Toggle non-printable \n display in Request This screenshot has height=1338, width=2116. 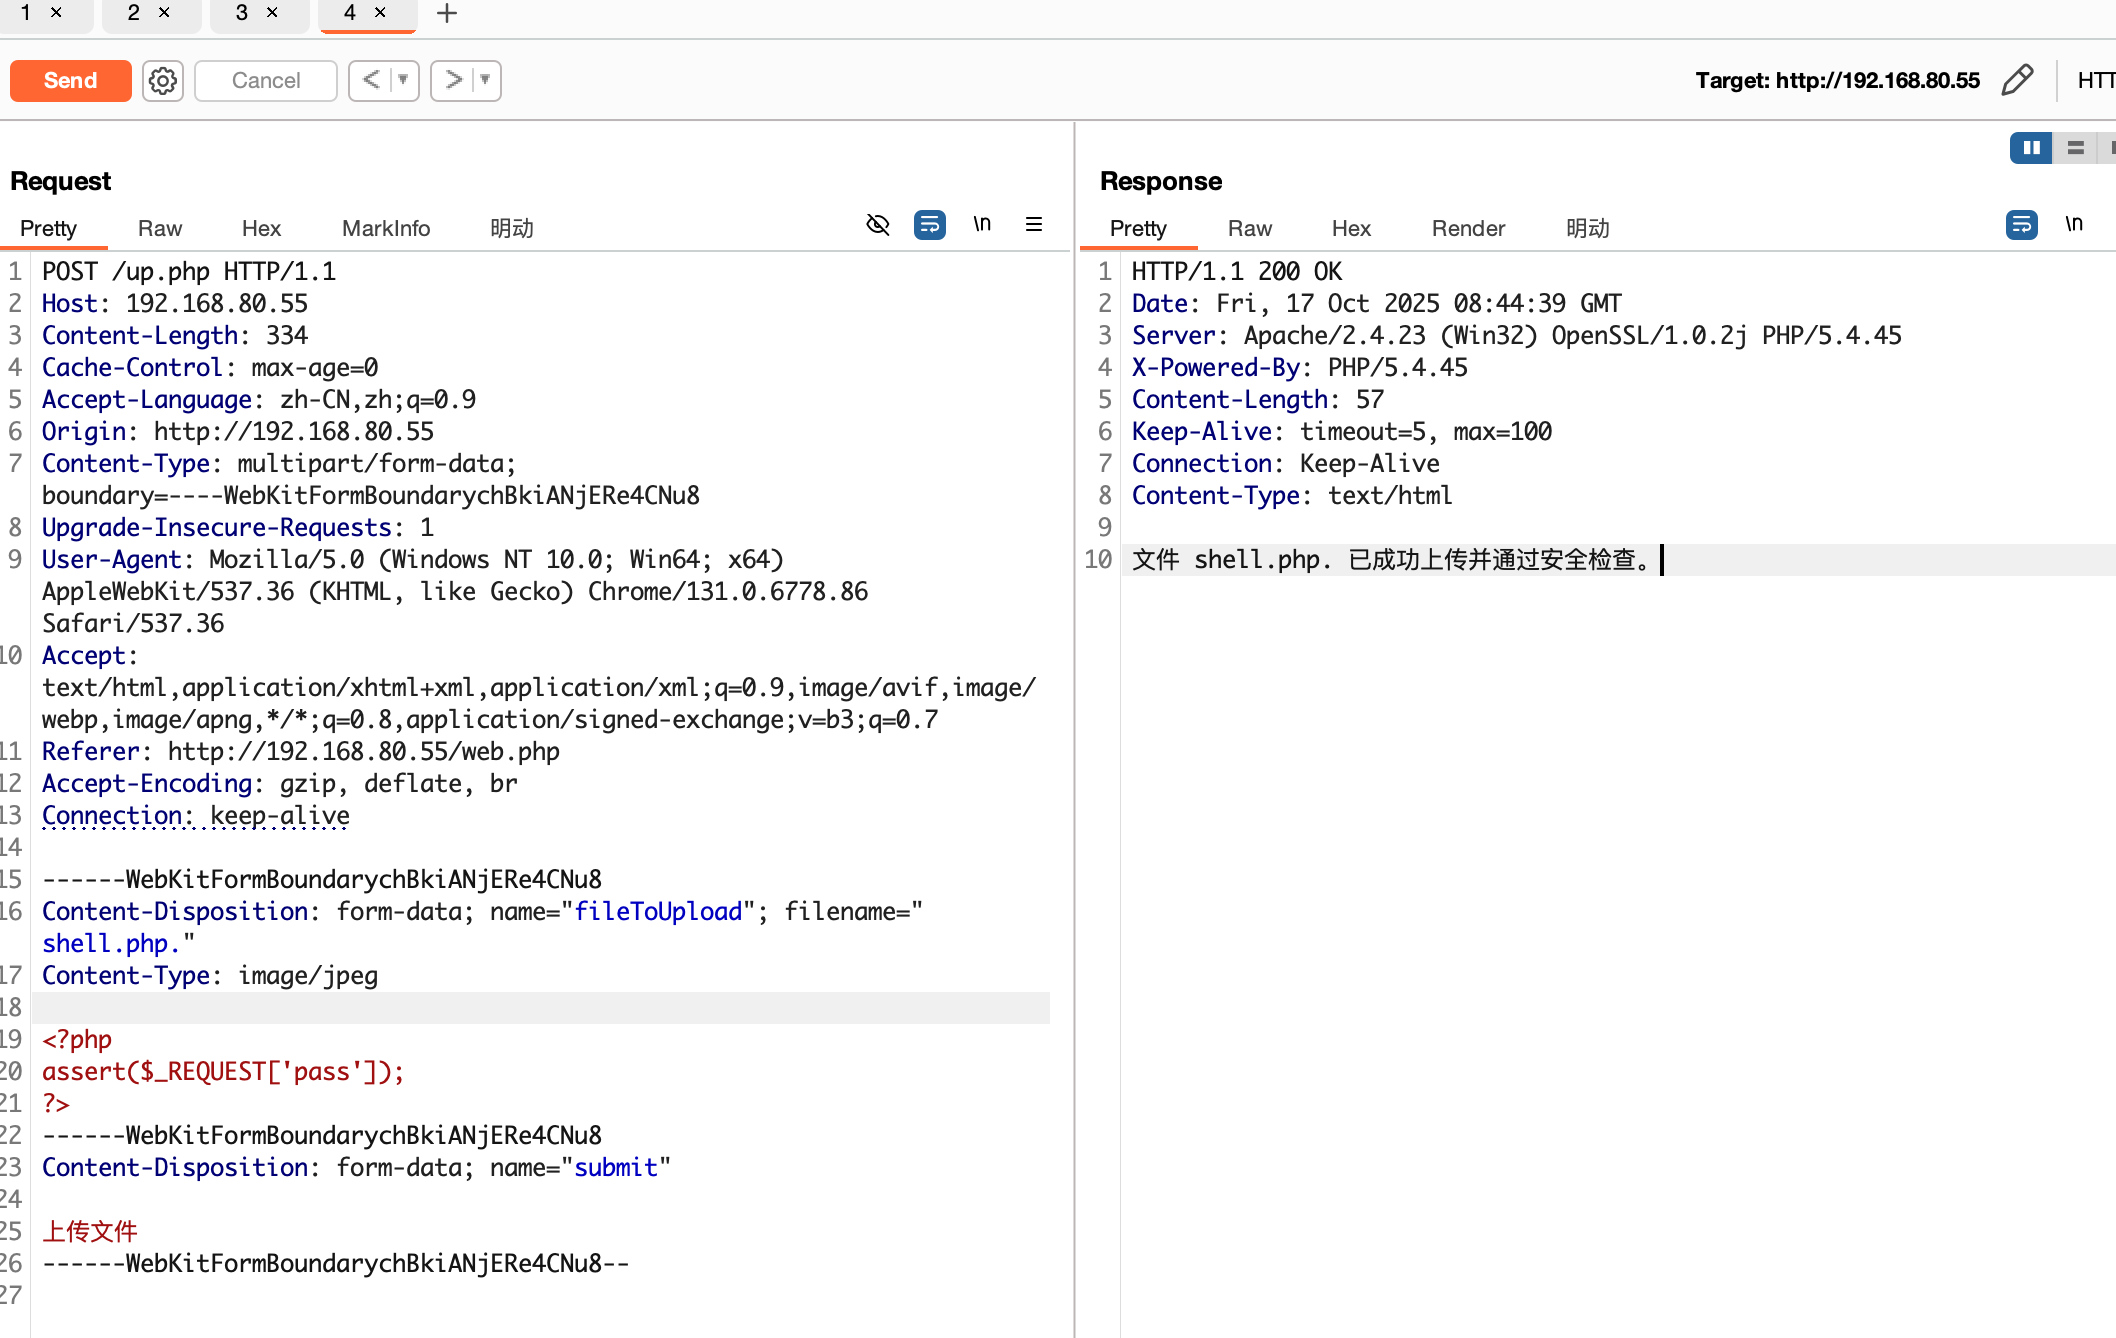[x=982, y=224]
